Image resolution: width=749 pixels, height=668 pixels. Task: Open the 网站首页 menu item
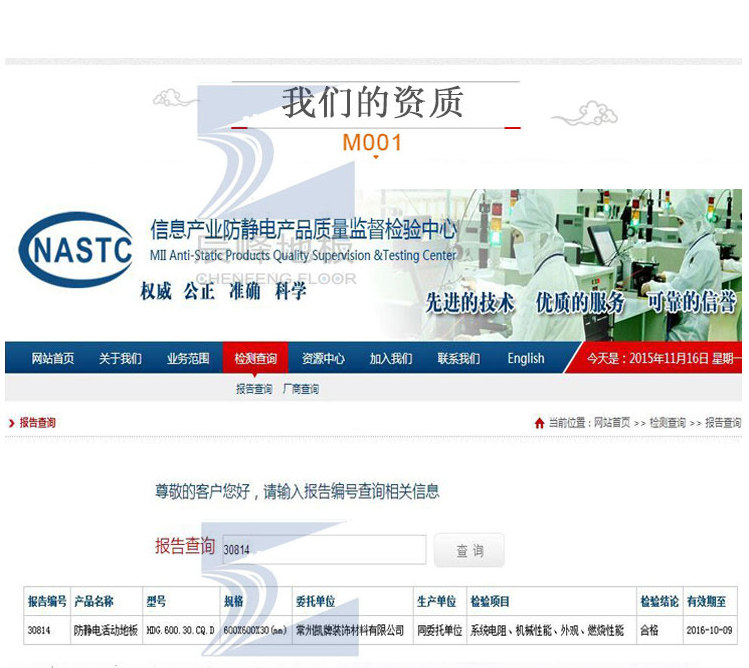tap(53, 358)
